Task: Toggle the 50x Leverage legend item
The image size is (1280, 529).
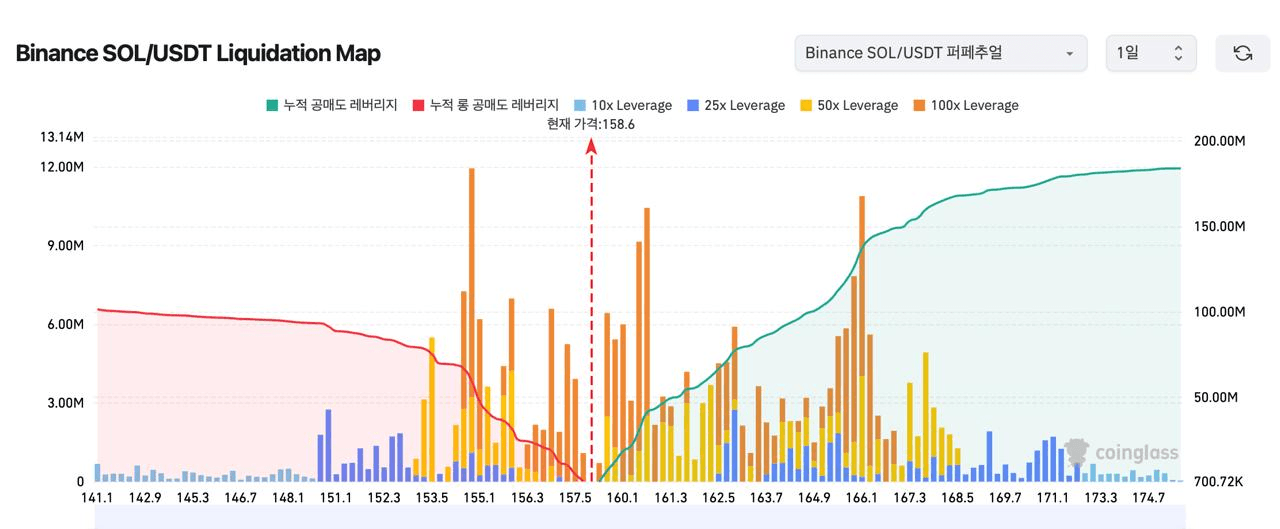Action: click(x=849, y=105)
